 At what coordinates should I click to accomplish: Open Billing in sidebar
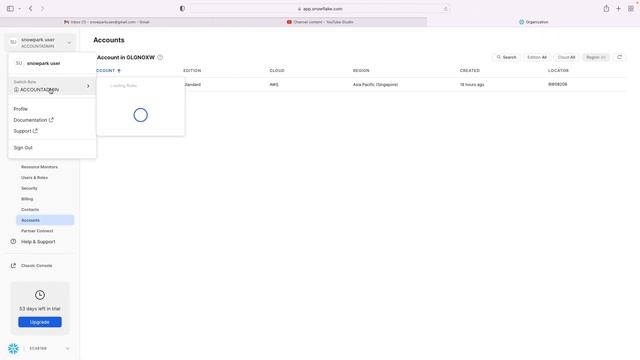[x=27, y=199]
